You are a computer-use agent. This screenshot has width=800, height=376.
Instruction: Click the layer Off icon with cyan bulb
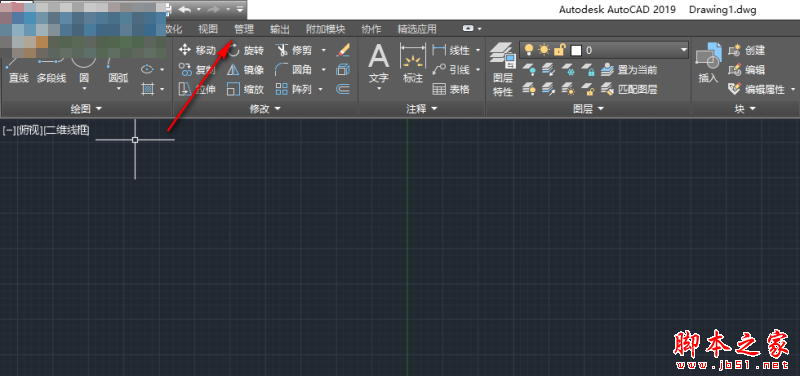tap(530, 69)
